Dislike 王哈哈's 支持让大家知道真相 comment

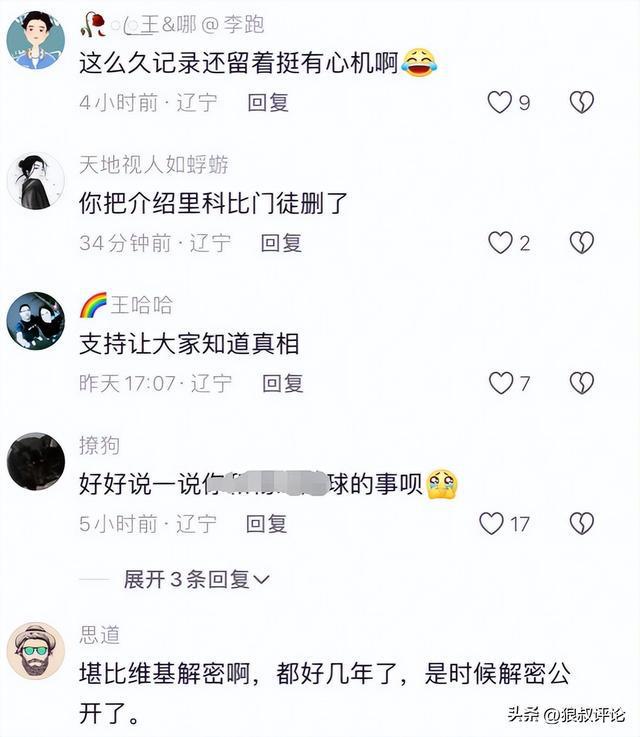[x=582, y=383]
